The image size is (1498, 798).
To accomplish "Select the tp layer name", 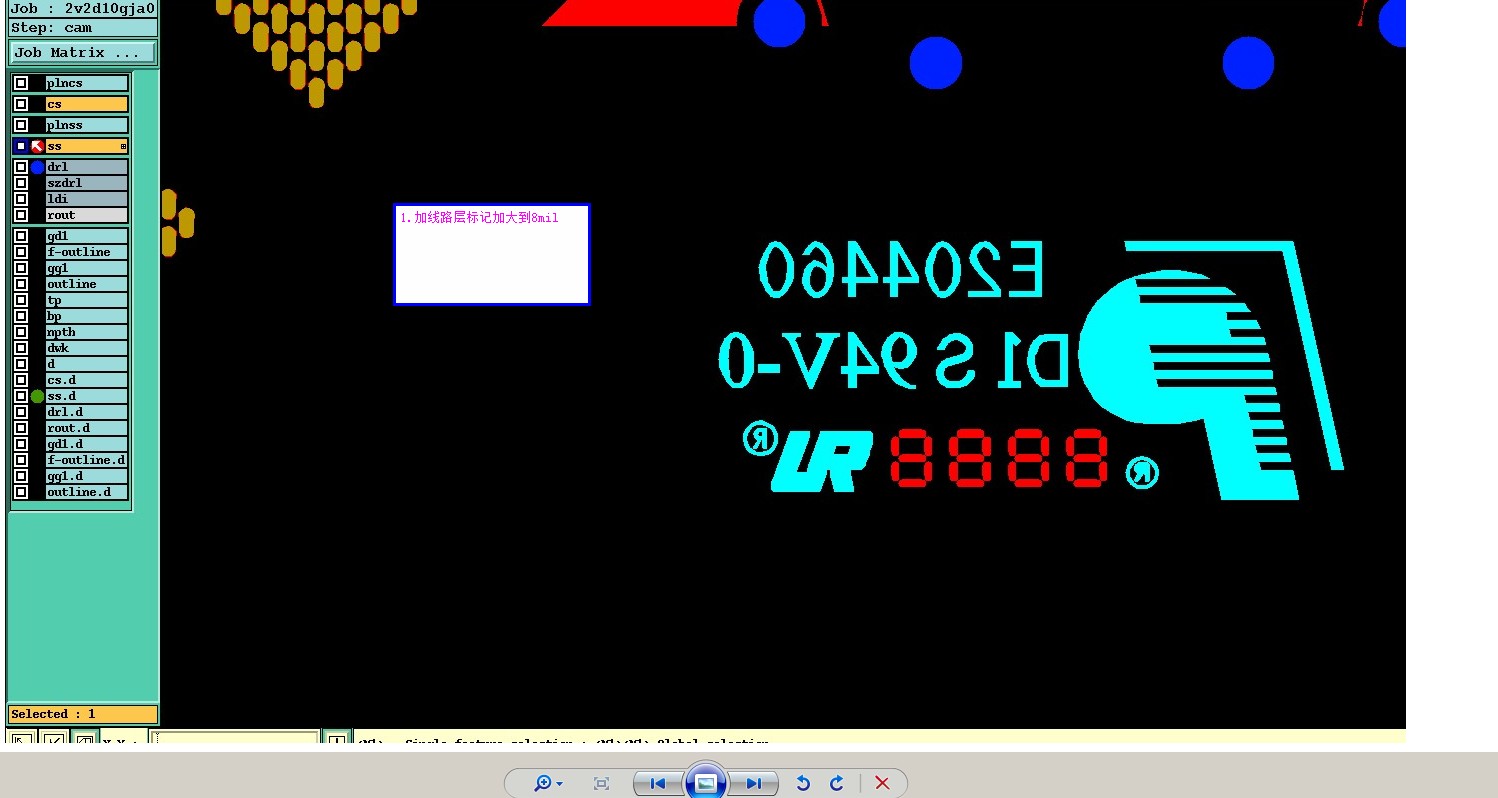I will (x=87, y=300).
